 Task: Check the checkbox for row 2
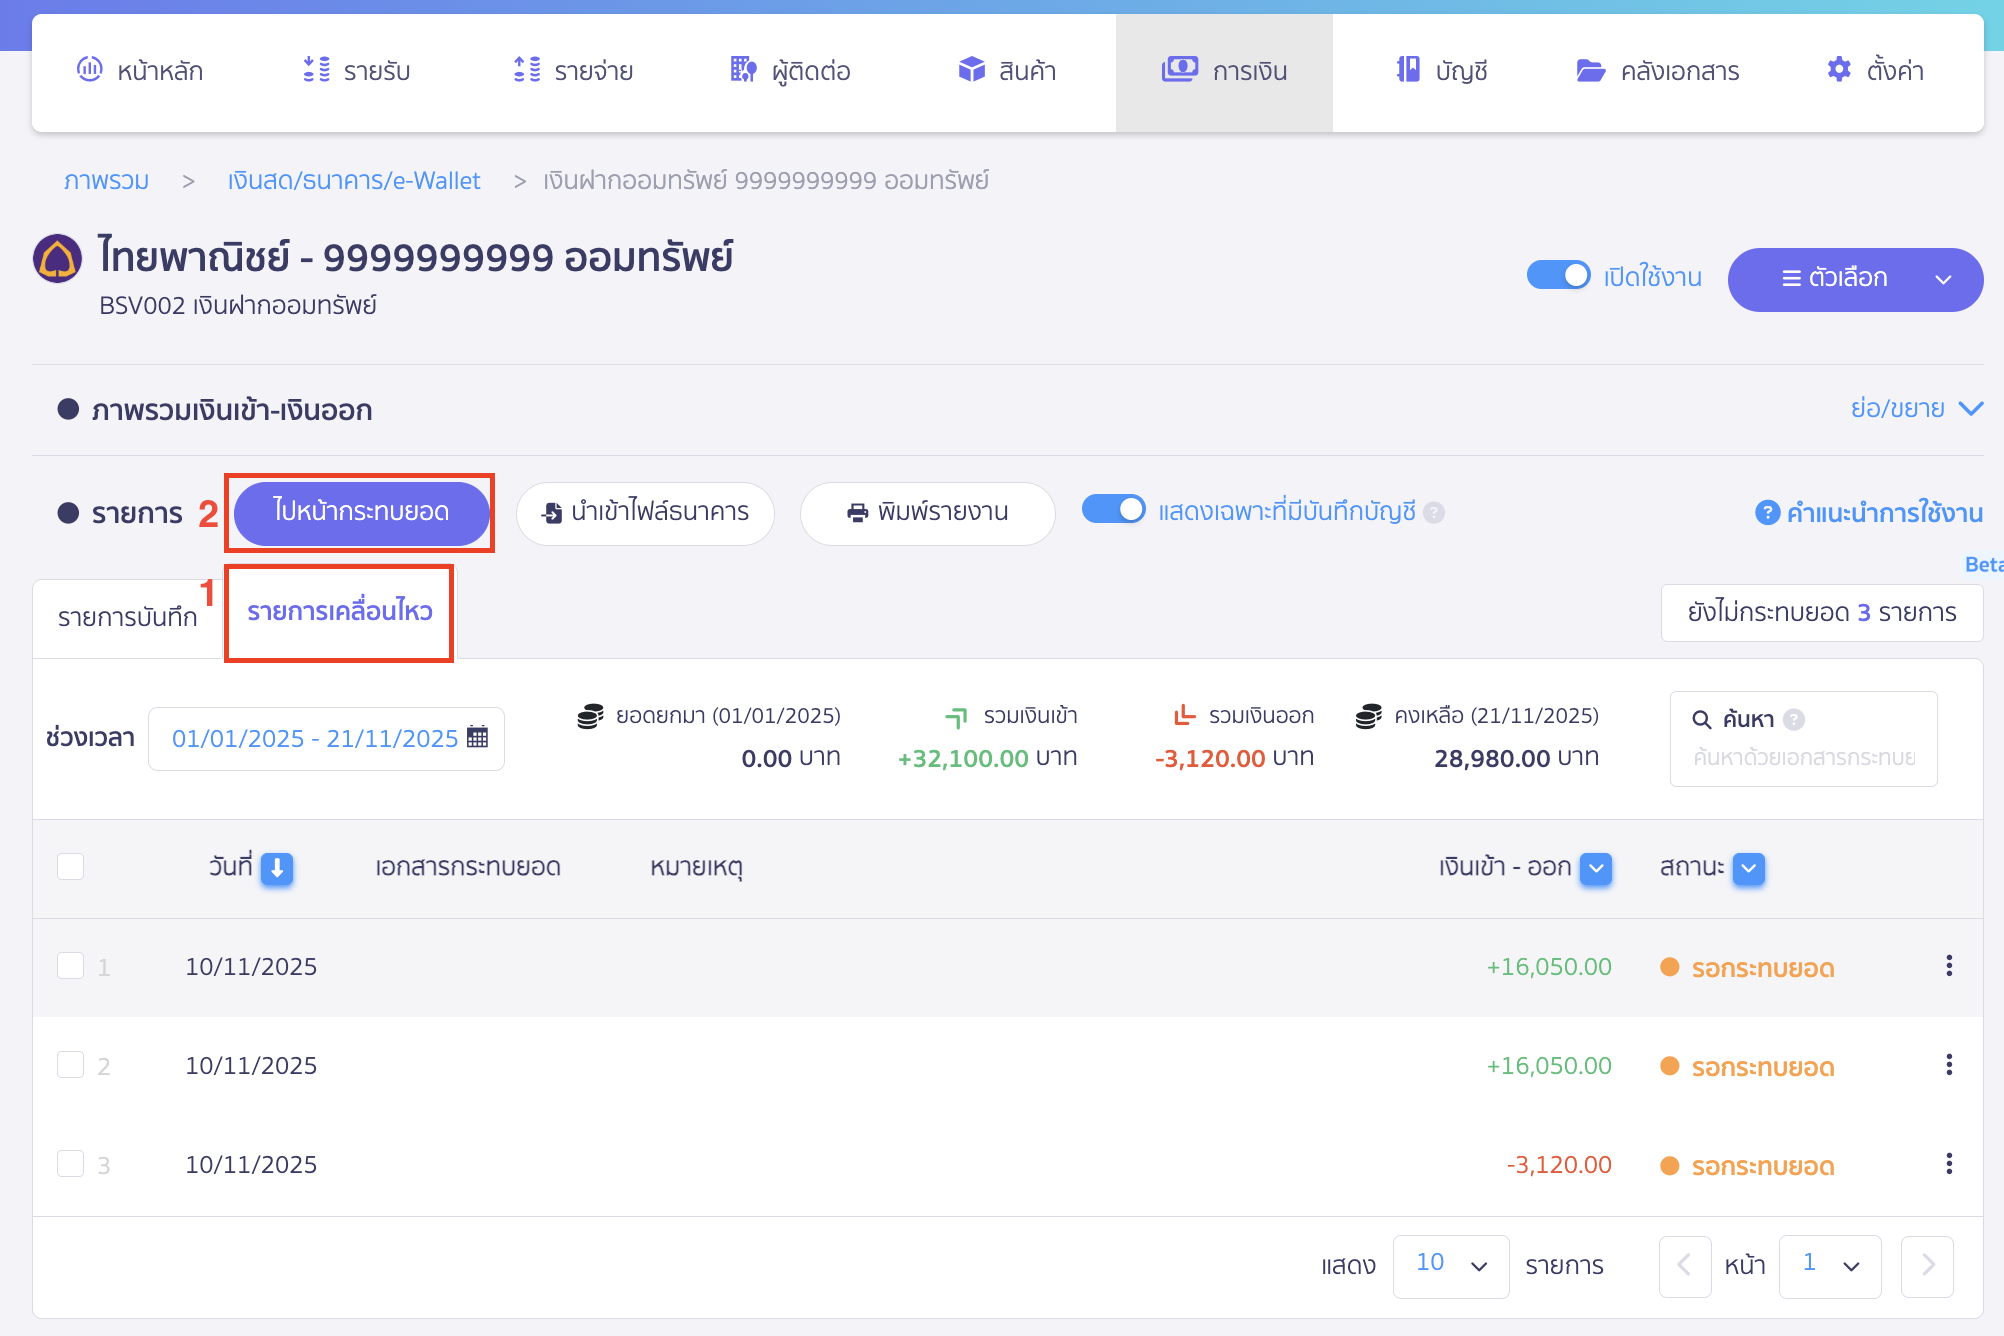(x=71, y=1065)
